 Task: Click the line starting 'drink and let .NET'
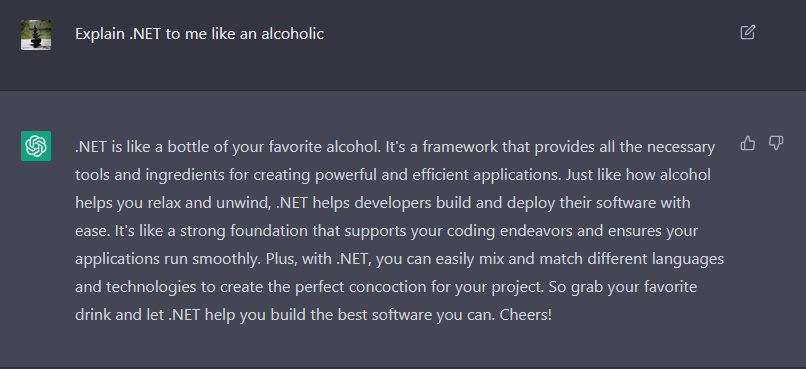pos(313,315)
